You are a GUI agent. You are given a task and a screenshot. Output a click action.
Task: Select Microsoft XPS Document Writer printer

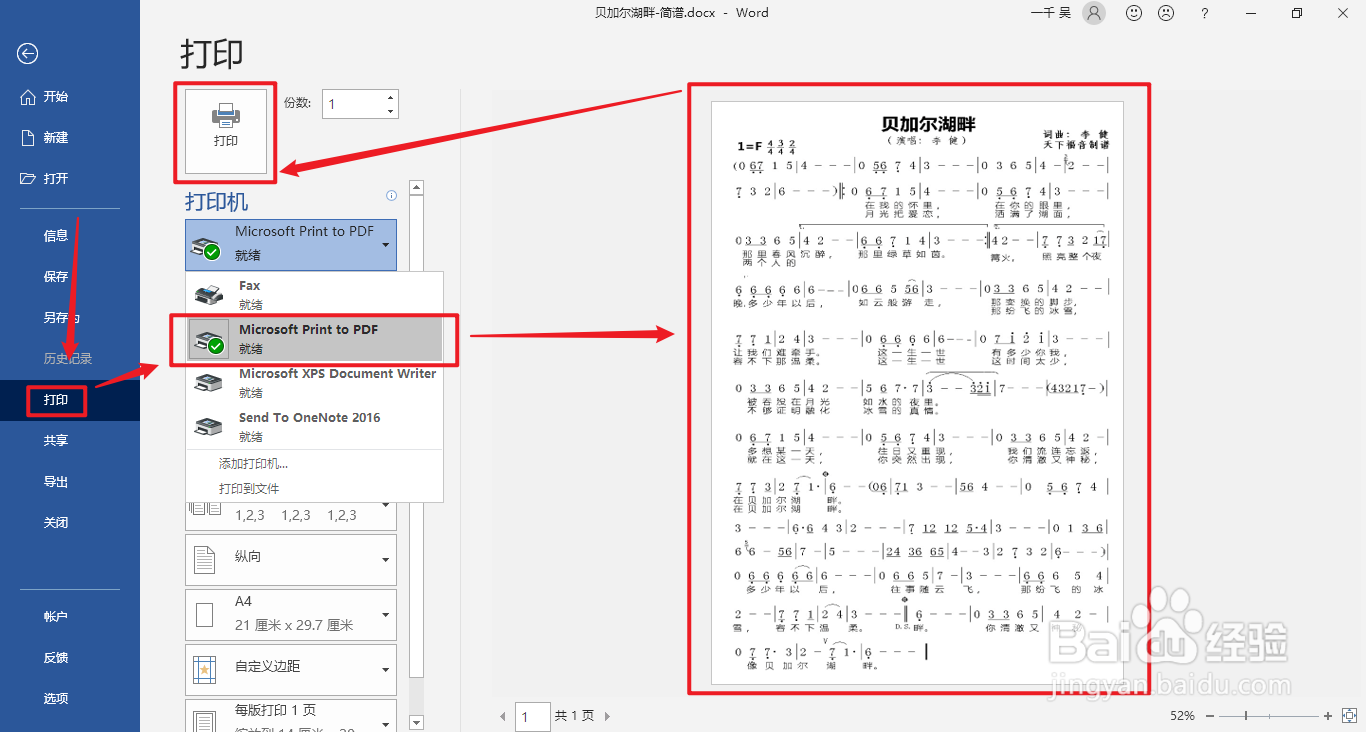(315, 382)
